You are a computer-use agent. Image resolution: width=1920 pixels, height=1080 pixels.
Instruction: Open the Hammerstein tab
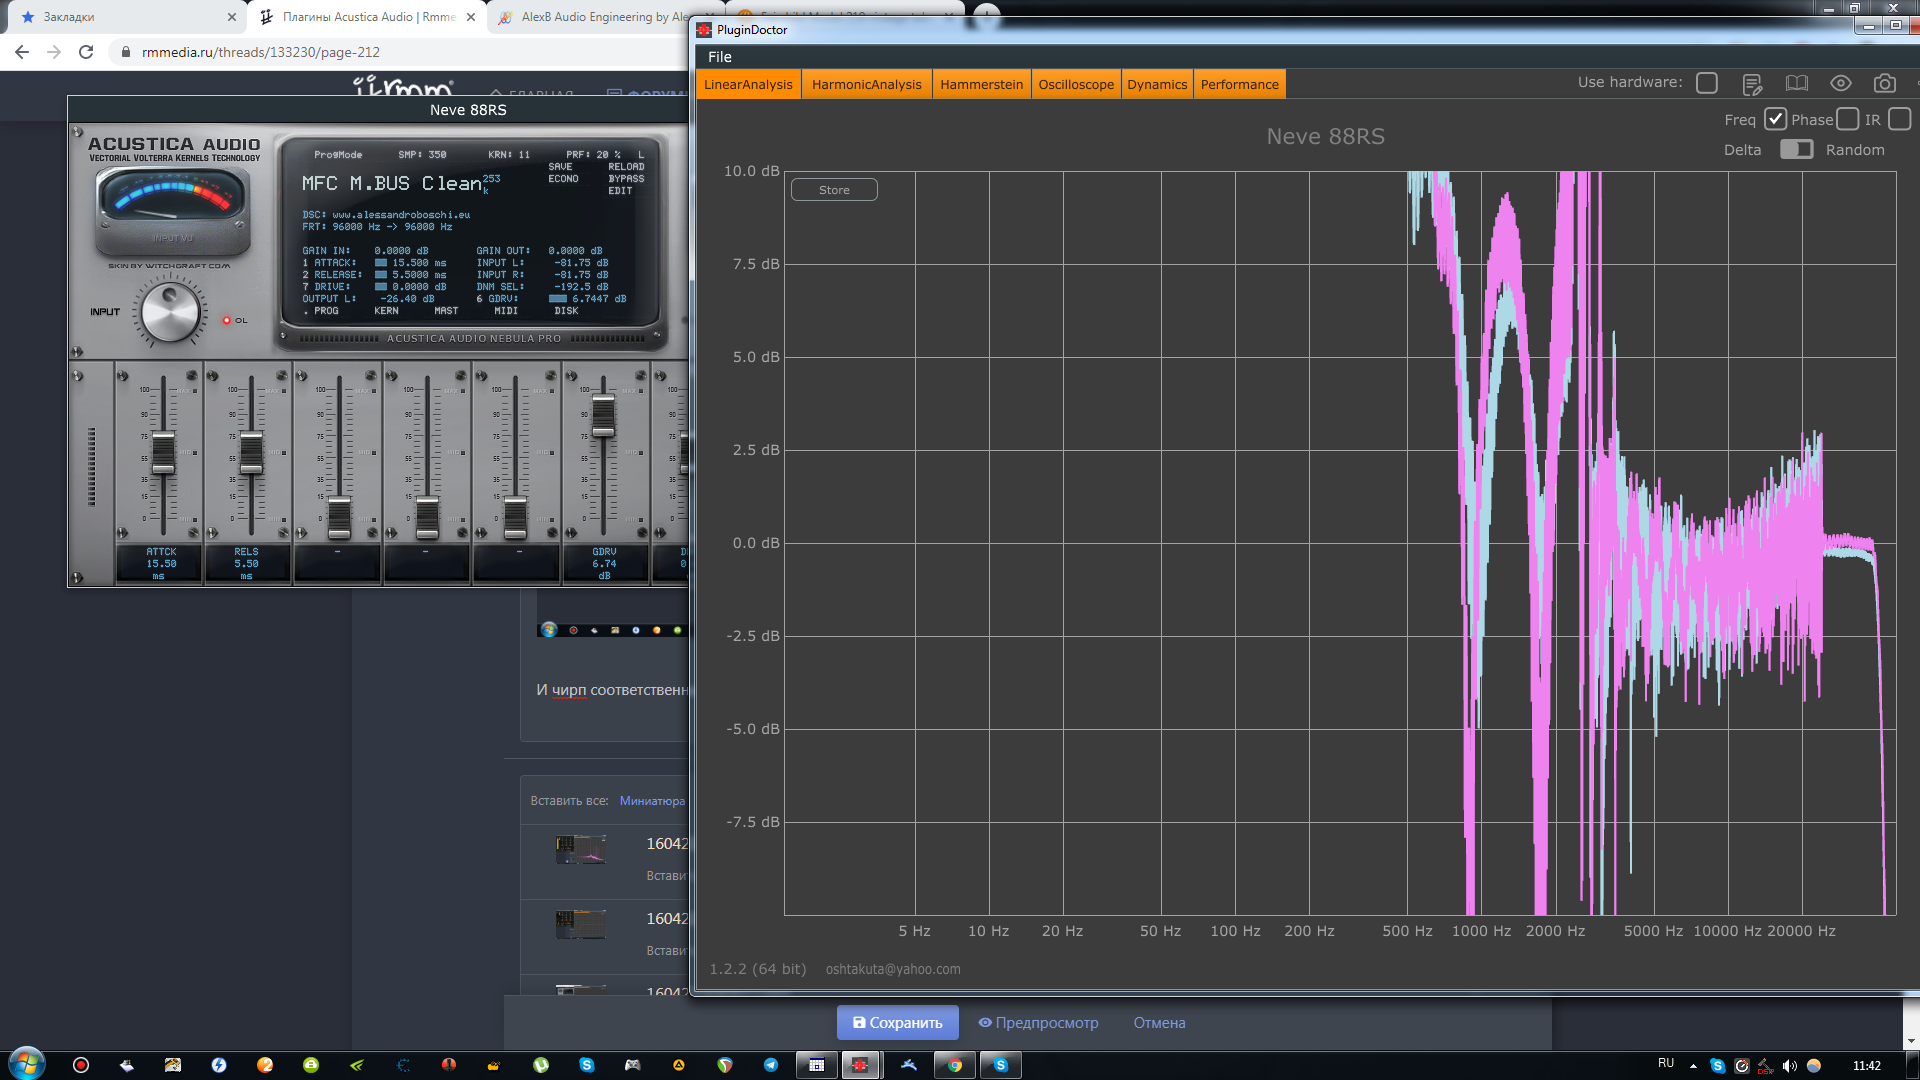tap(981, 84)
